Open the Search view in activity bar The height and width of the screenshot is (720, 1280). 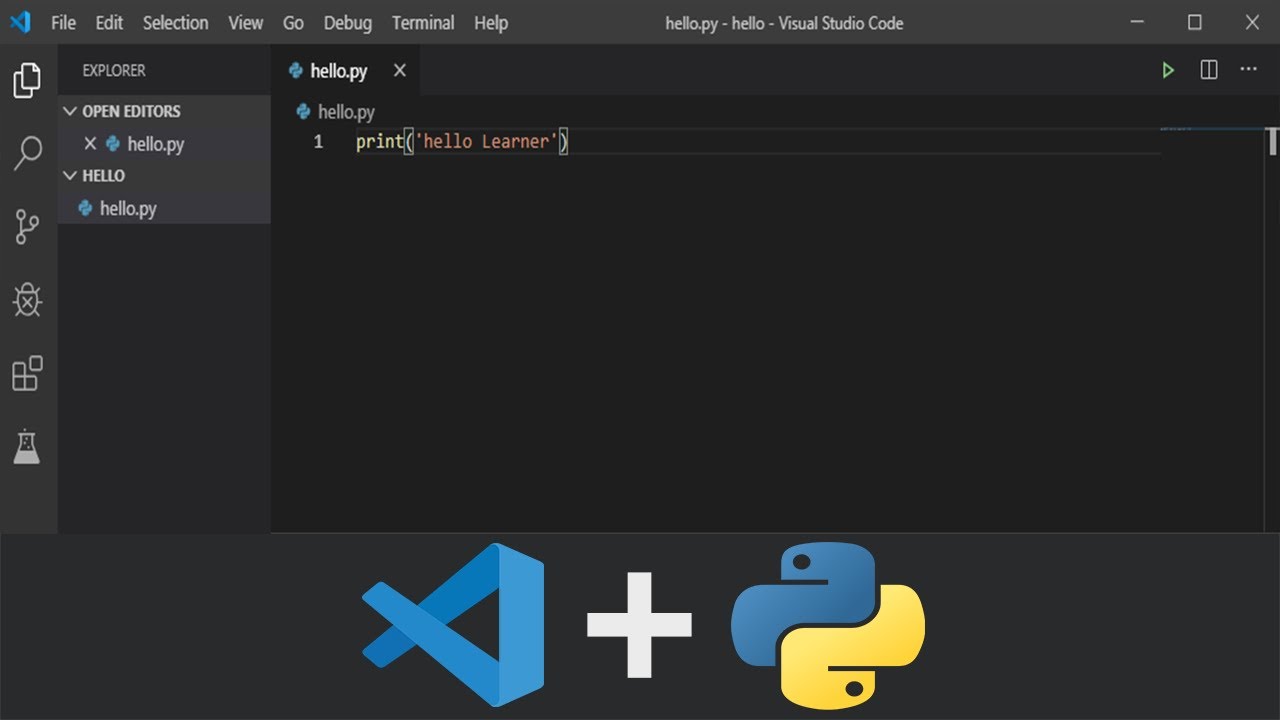(x=27, y=153)
